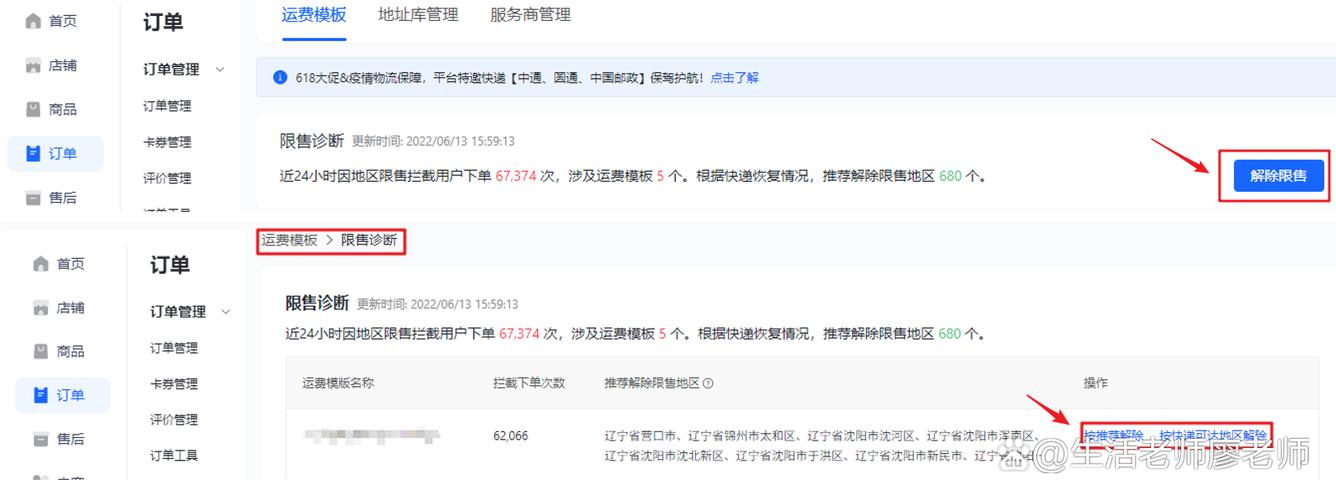Open 评价管理 in upper screenshot

click(167, 178)
